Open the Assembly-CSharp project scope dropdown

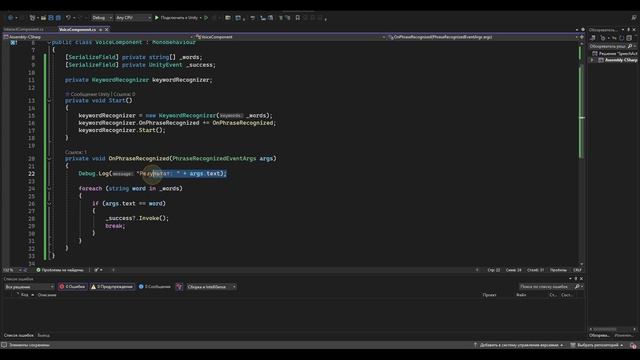click(x=98, y=37)
